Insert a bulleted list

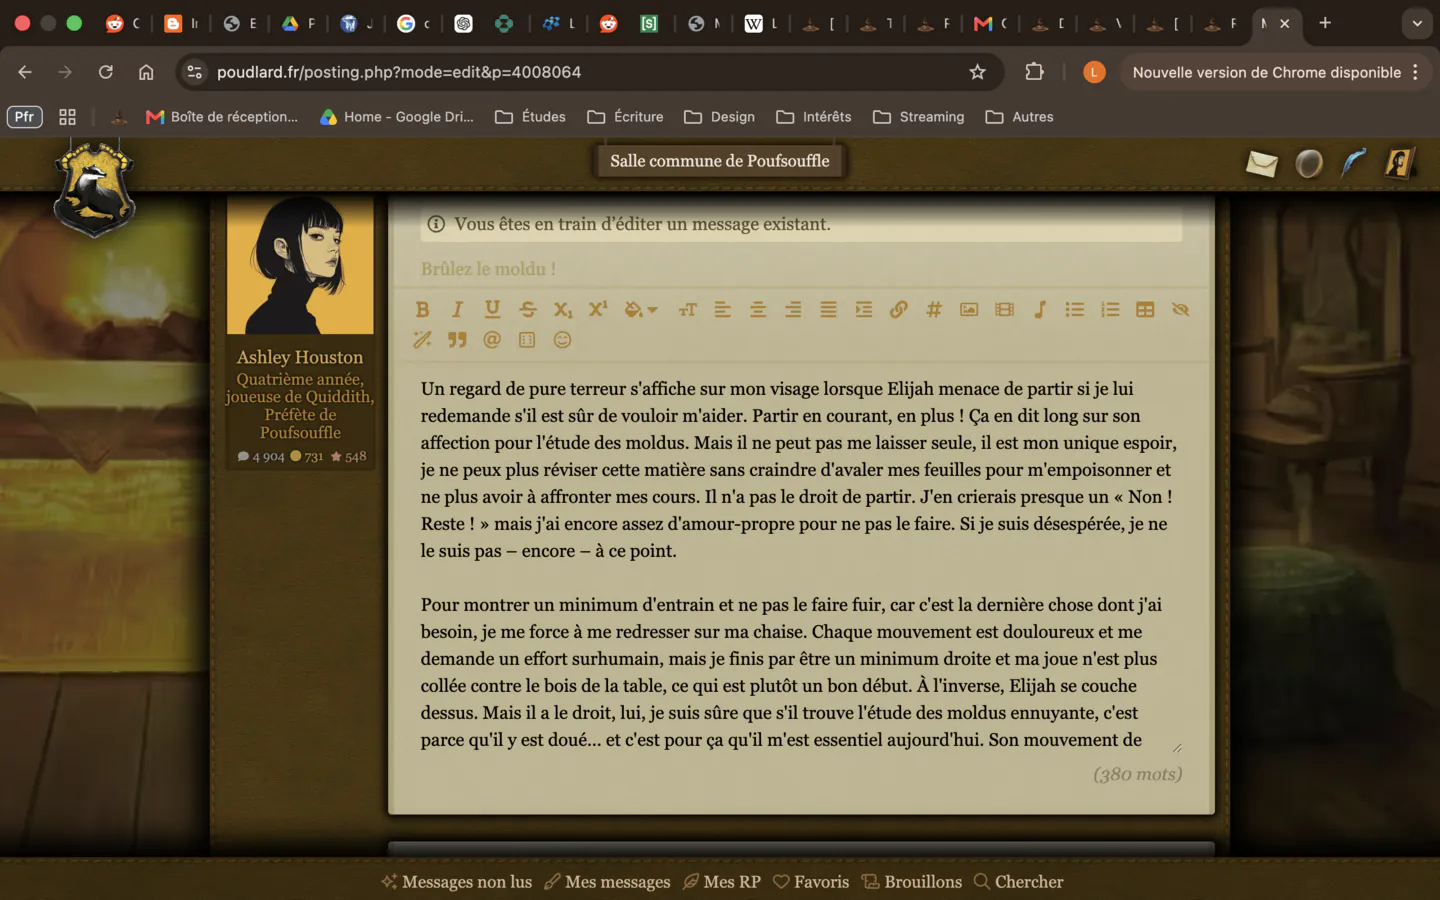pyautogui.click(x=1075, y=310)
